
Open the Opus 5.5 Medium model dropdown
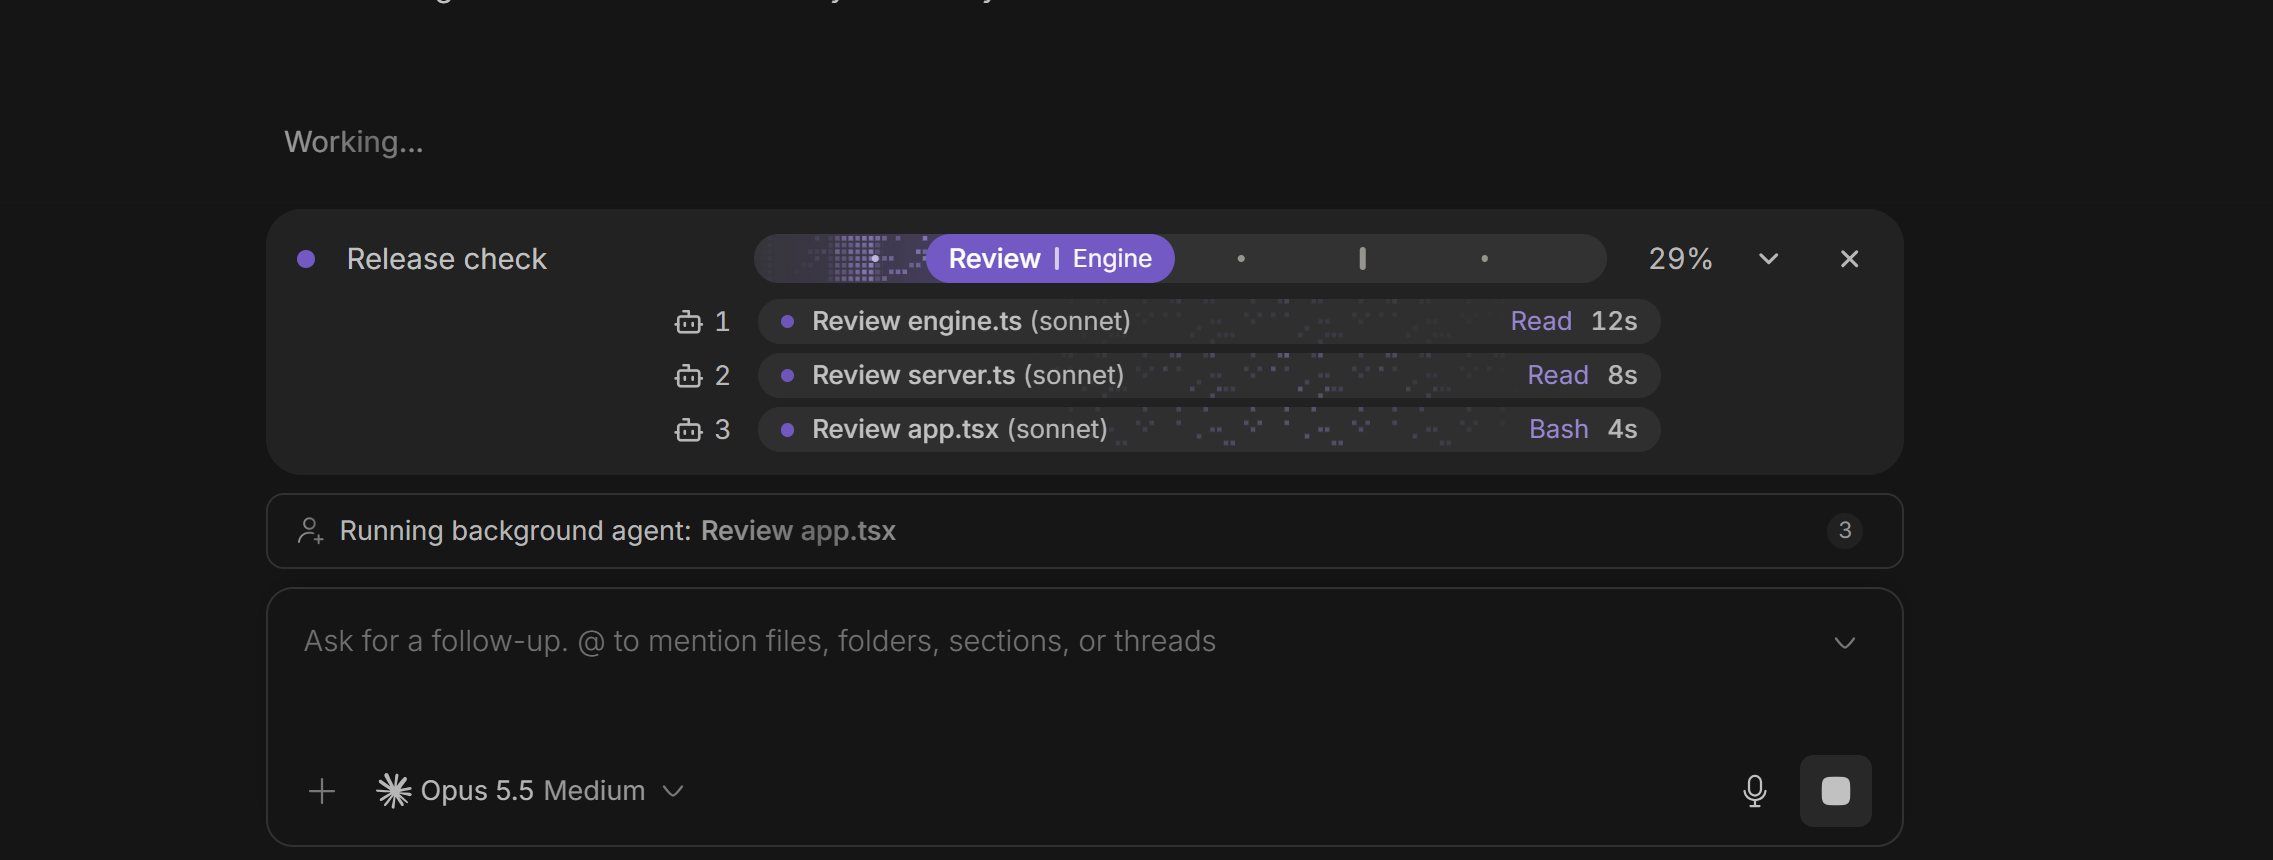[x=531, y=791]
